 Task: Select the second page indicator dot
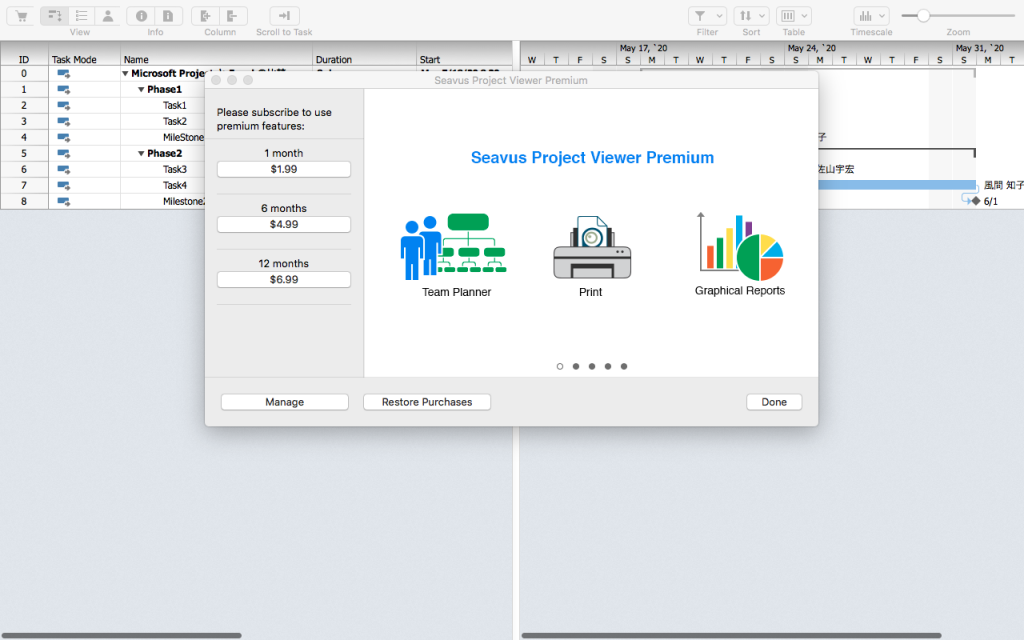point(576,366)
